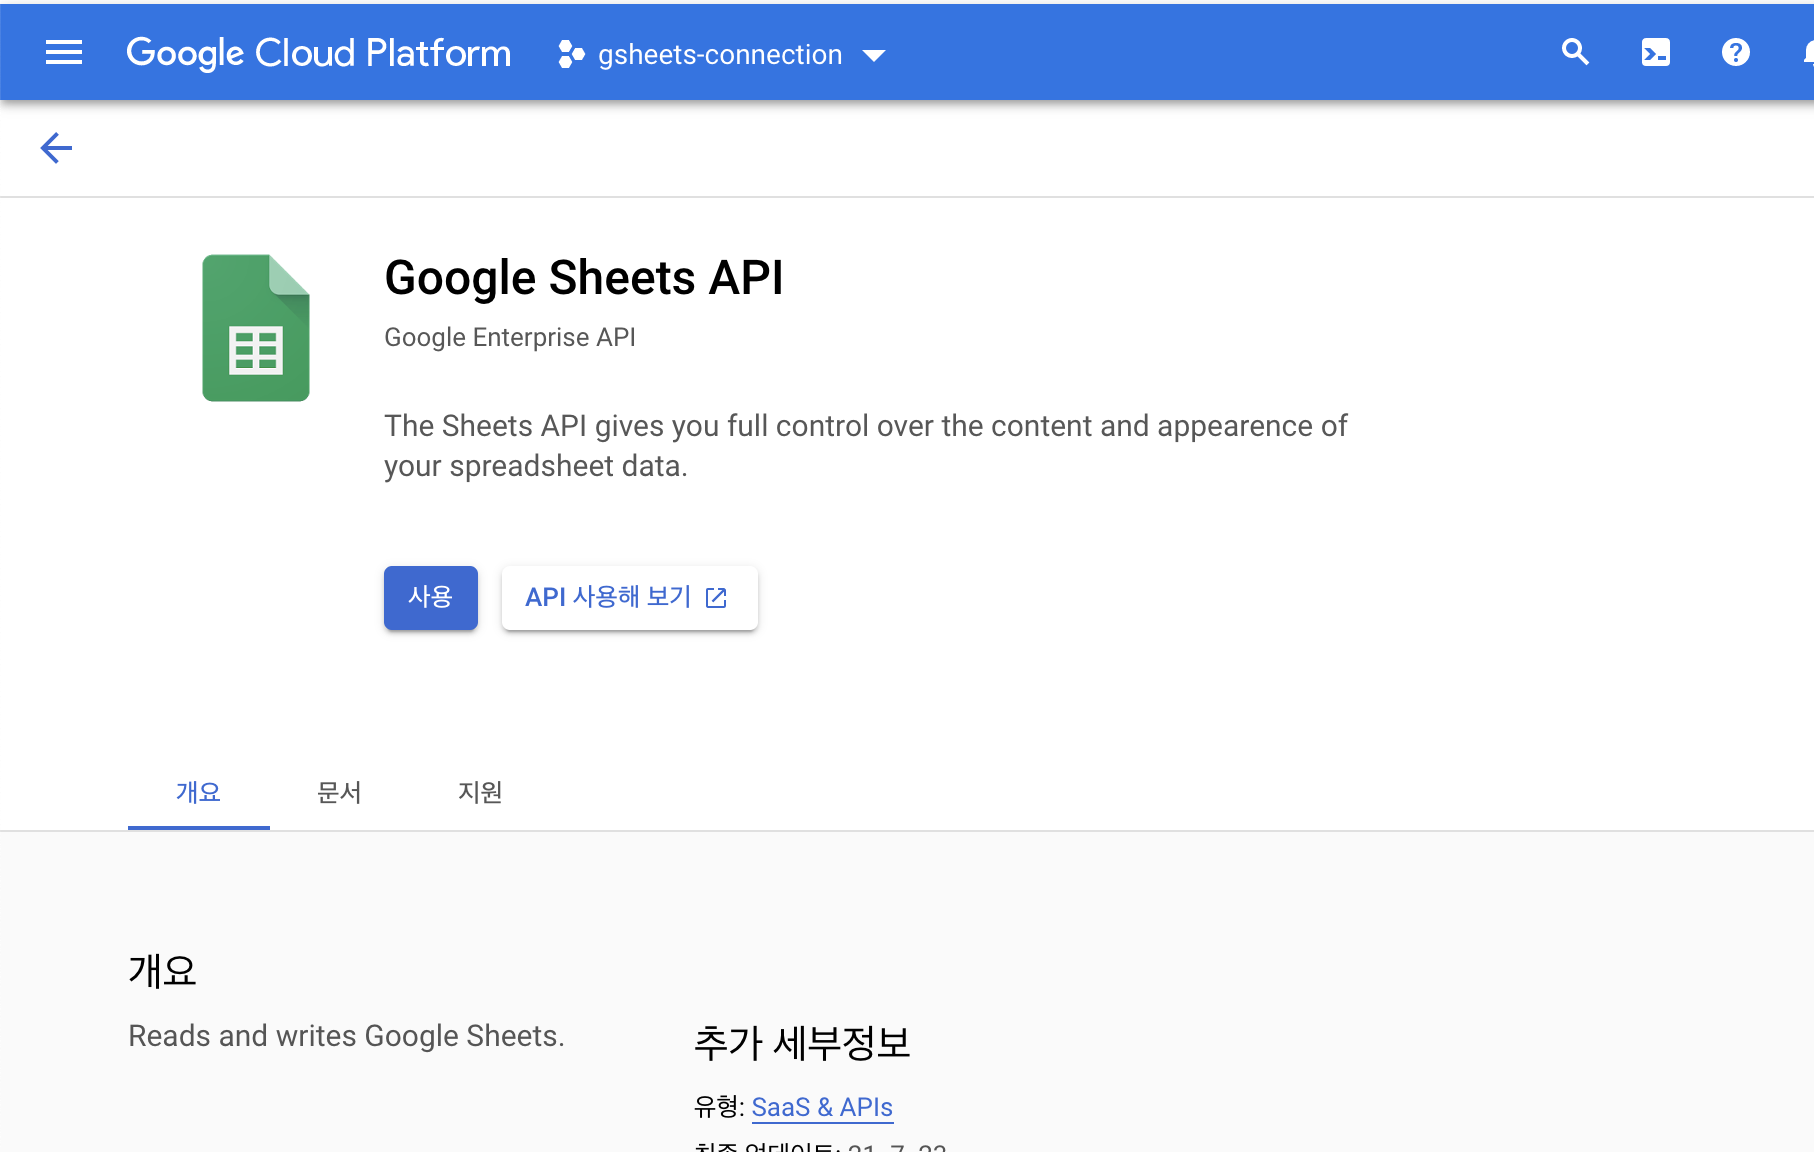Click the 추가 세부정보 heading
This screenshot has width=1814, height=1152.
(x=802, y=1043)
